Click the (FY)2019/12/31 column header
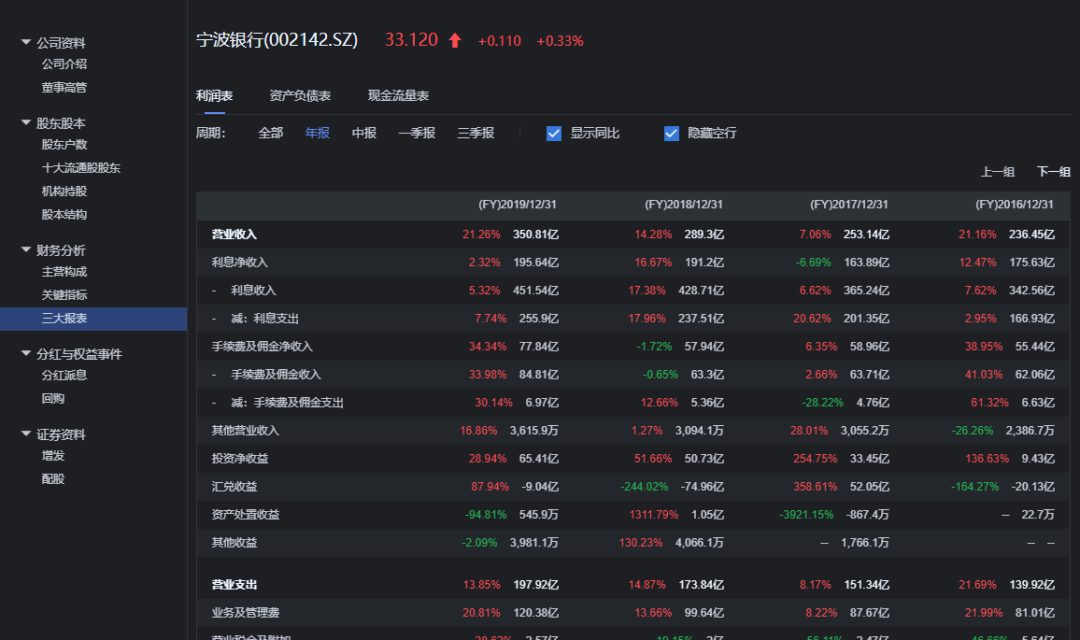The image size is (1080, 640). pos(517,205)
